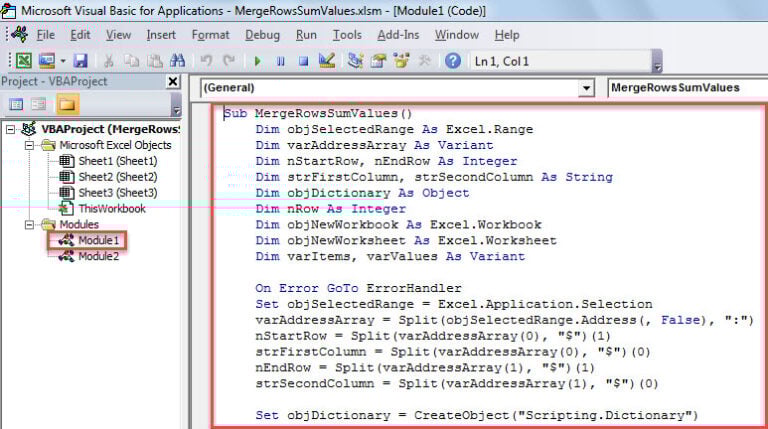Click the View Code icon in Project panel

click(16, 104)
